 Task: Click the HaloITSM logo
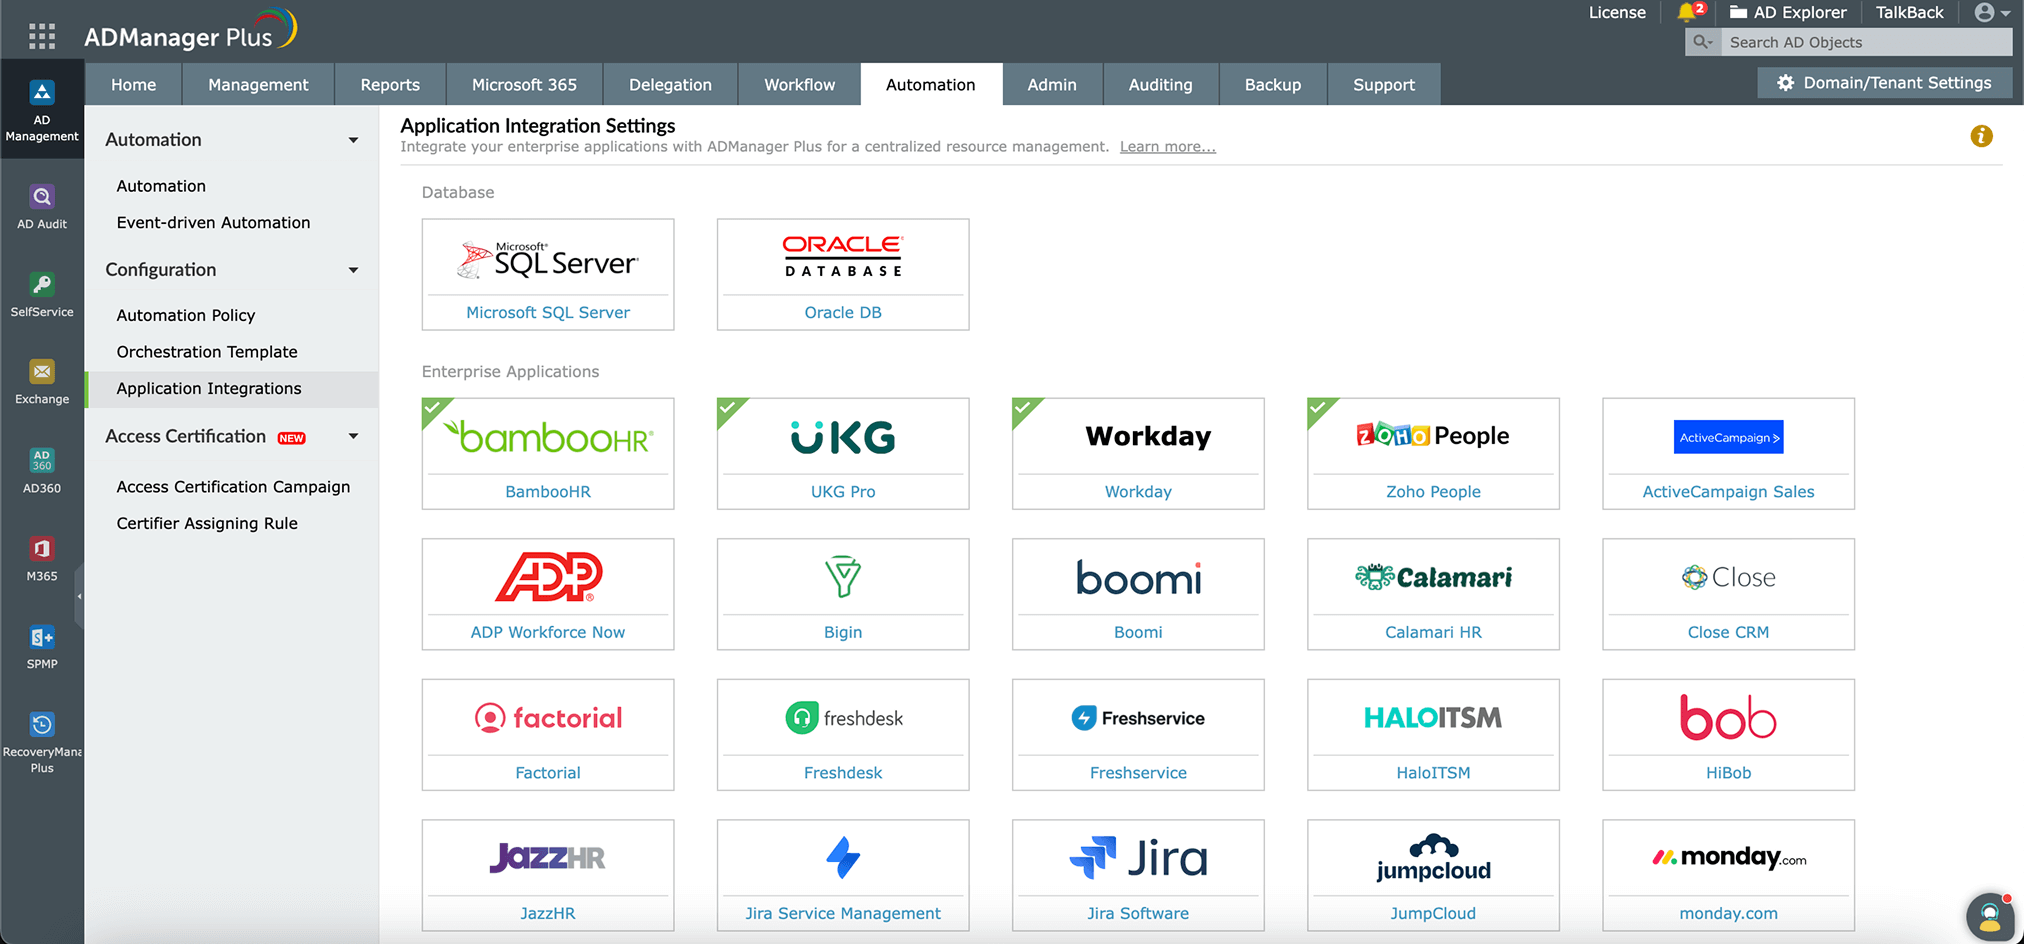1433,717
